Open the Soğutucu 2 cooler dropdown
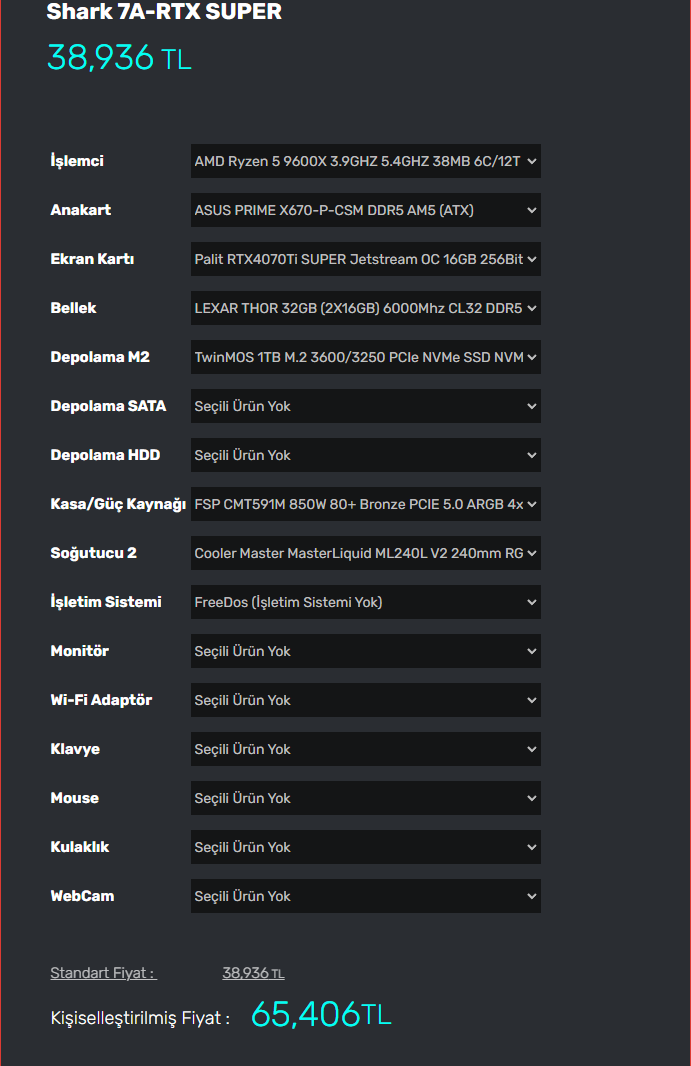Image resolution: width=691 pixels, height=1066 pixels. [x=365, y=553]
